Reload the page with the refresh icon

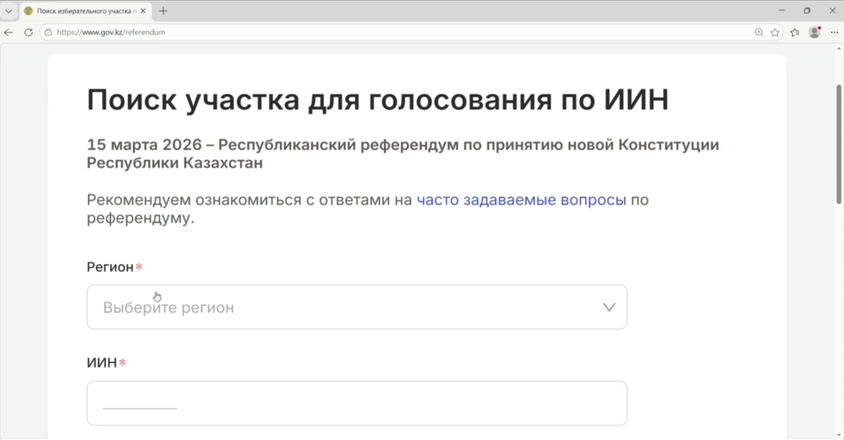(28, 32)
